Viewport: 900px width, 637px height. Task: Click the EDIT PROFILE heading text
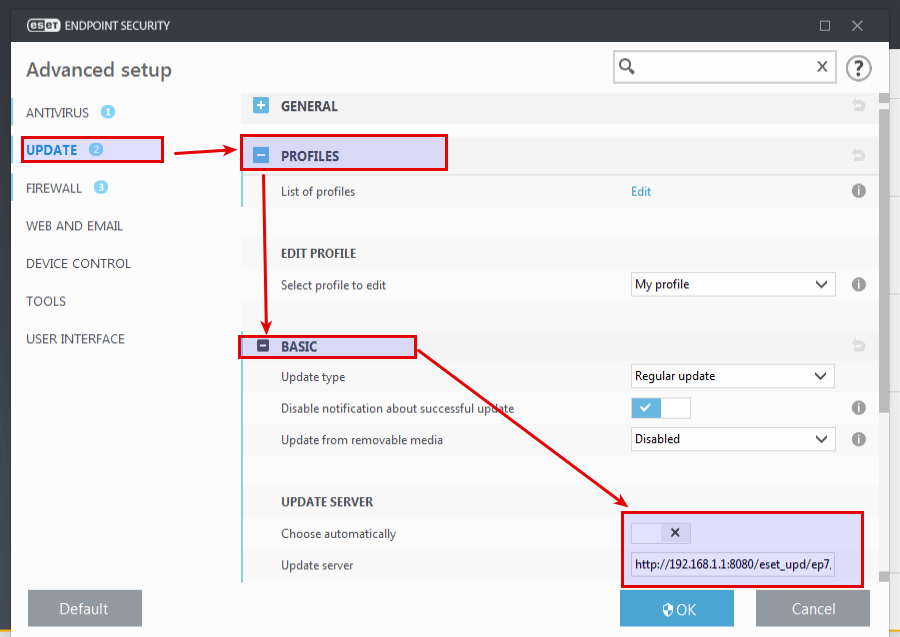click(319, 253)
